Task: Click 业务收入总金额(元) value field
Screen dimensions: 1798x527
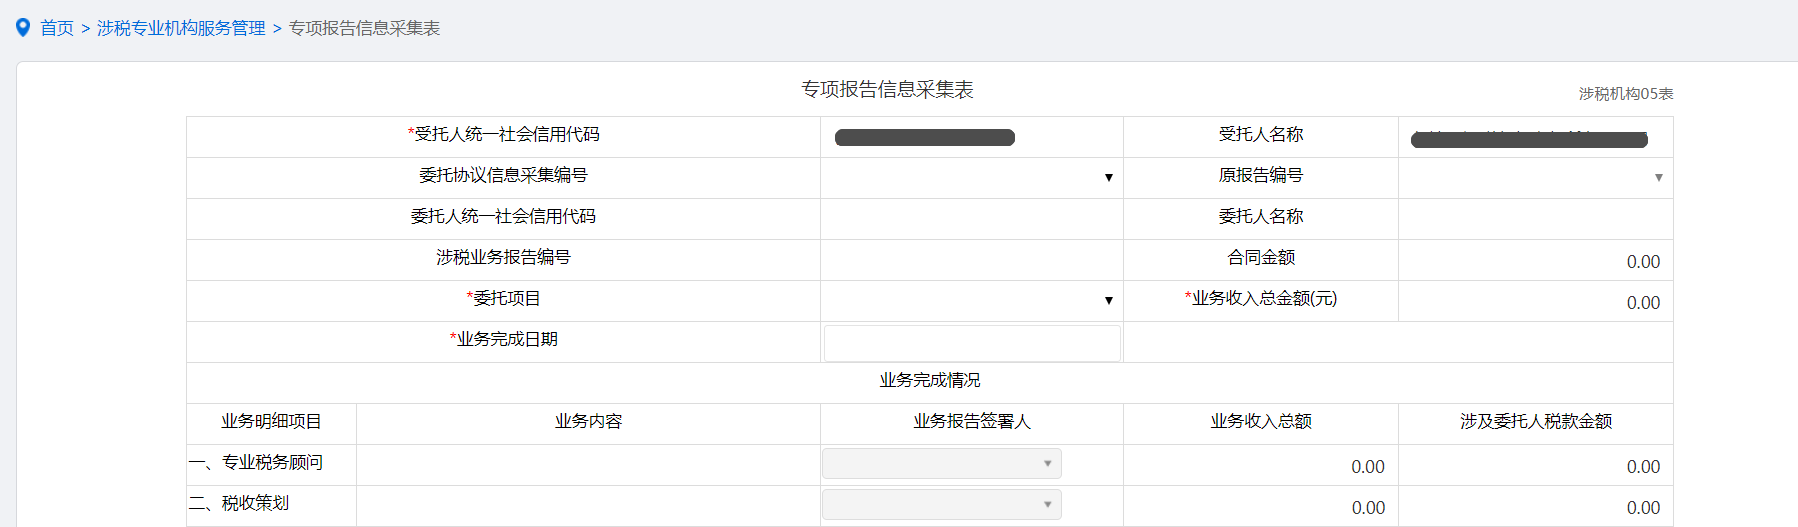Action: point(1535,302)
